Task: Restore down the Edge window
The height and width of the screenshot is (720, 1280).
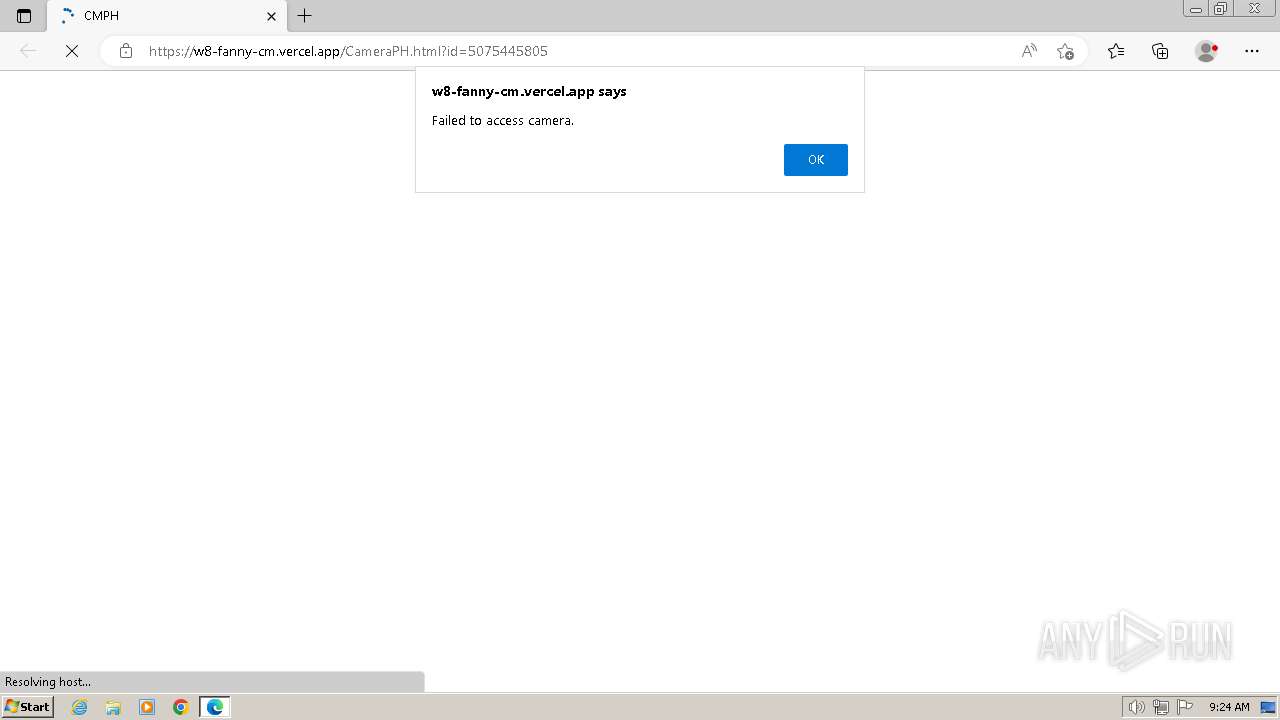Action: tap(1221, 9)
